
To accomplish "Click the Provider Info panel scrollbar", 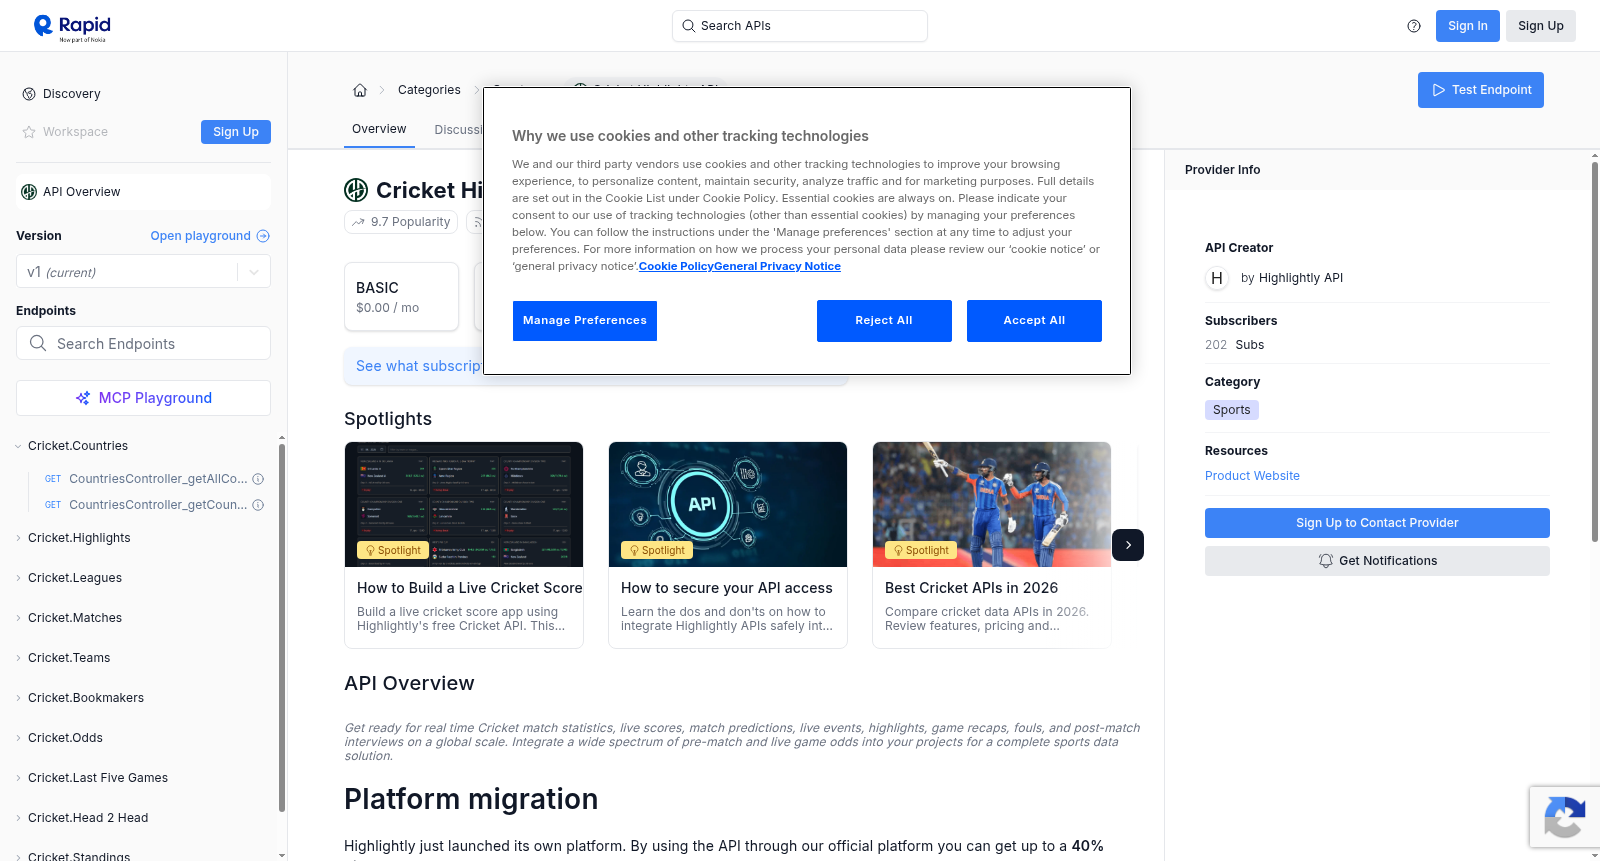I will pyautogui.click(x=1595, y=350).
